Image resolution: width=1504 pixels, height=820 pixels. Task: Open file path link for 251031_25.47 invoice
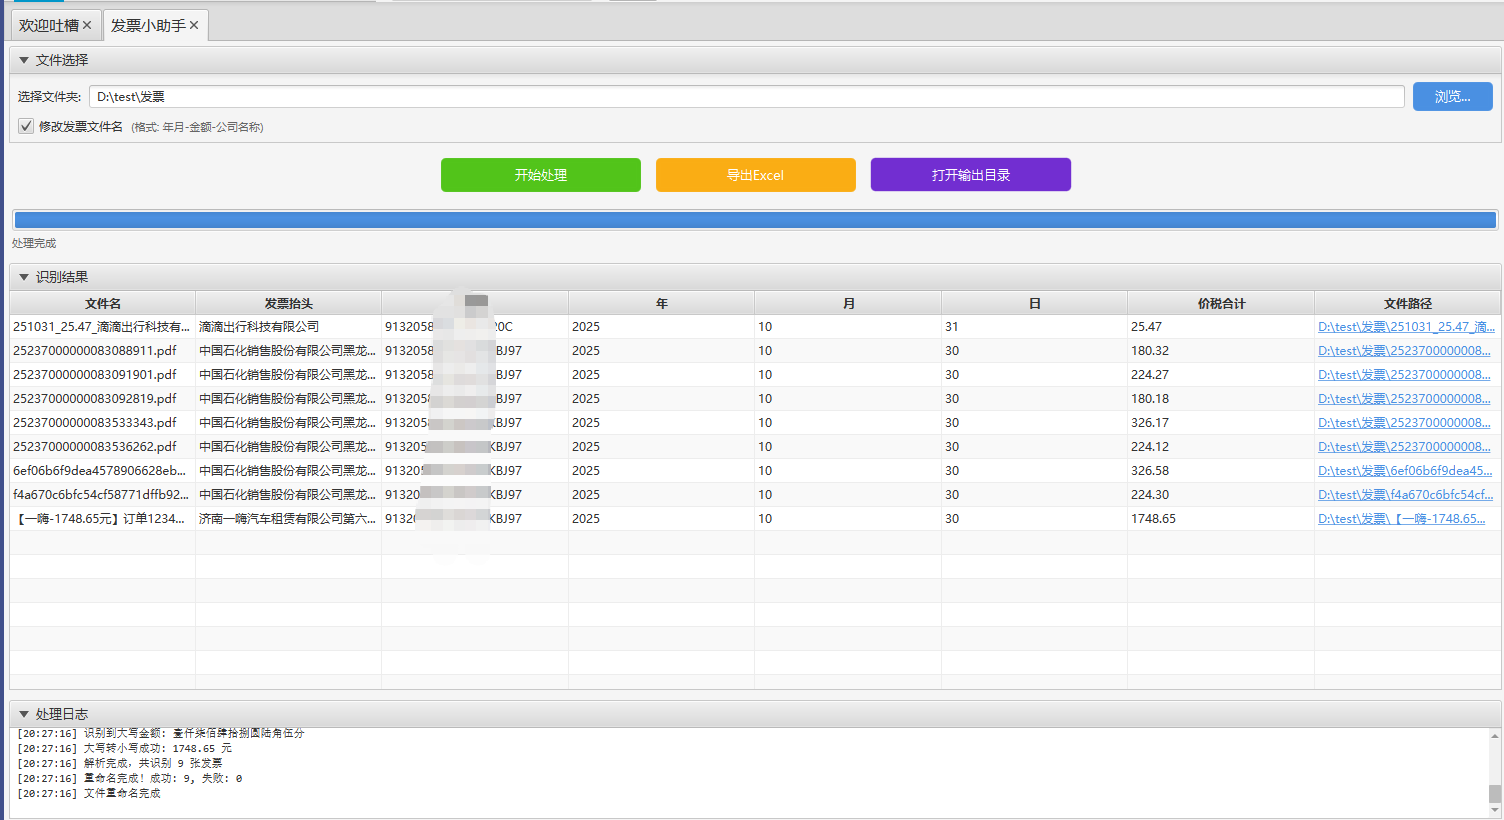click(1405, 327)
